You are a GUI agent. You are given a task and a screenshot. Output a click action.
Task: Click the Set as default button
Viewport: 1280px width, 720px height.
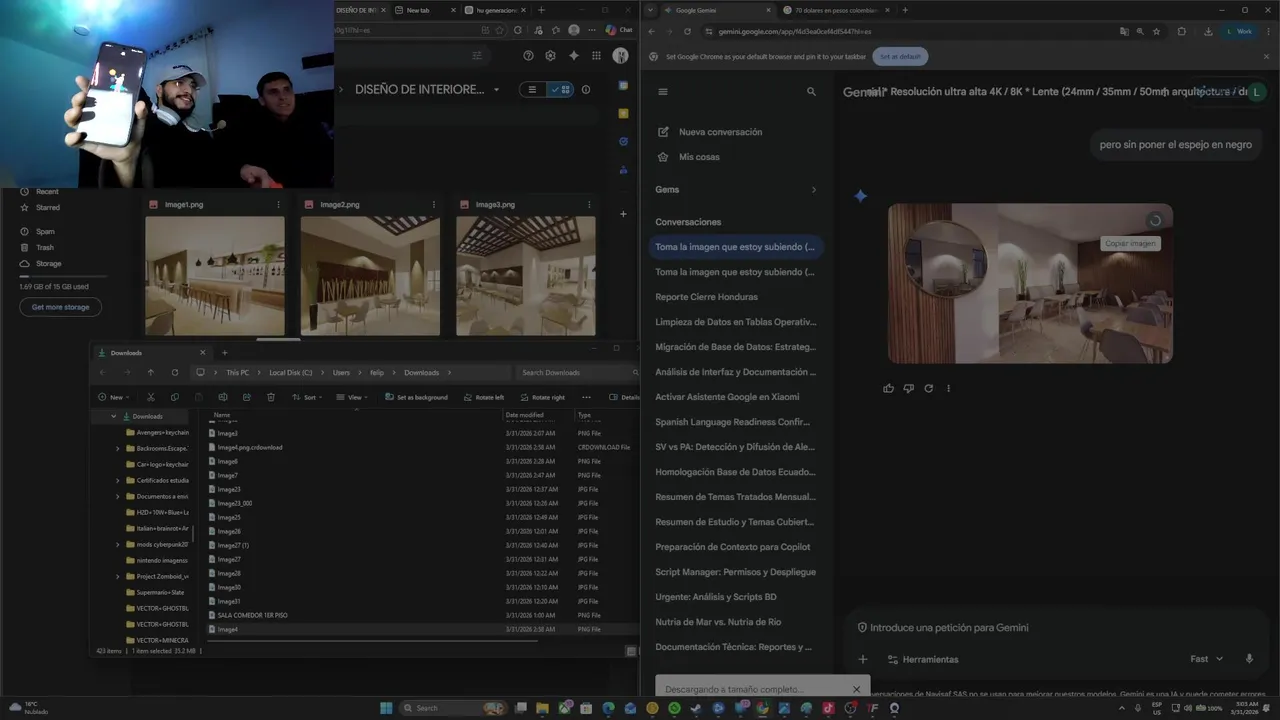tap(900, 57)
